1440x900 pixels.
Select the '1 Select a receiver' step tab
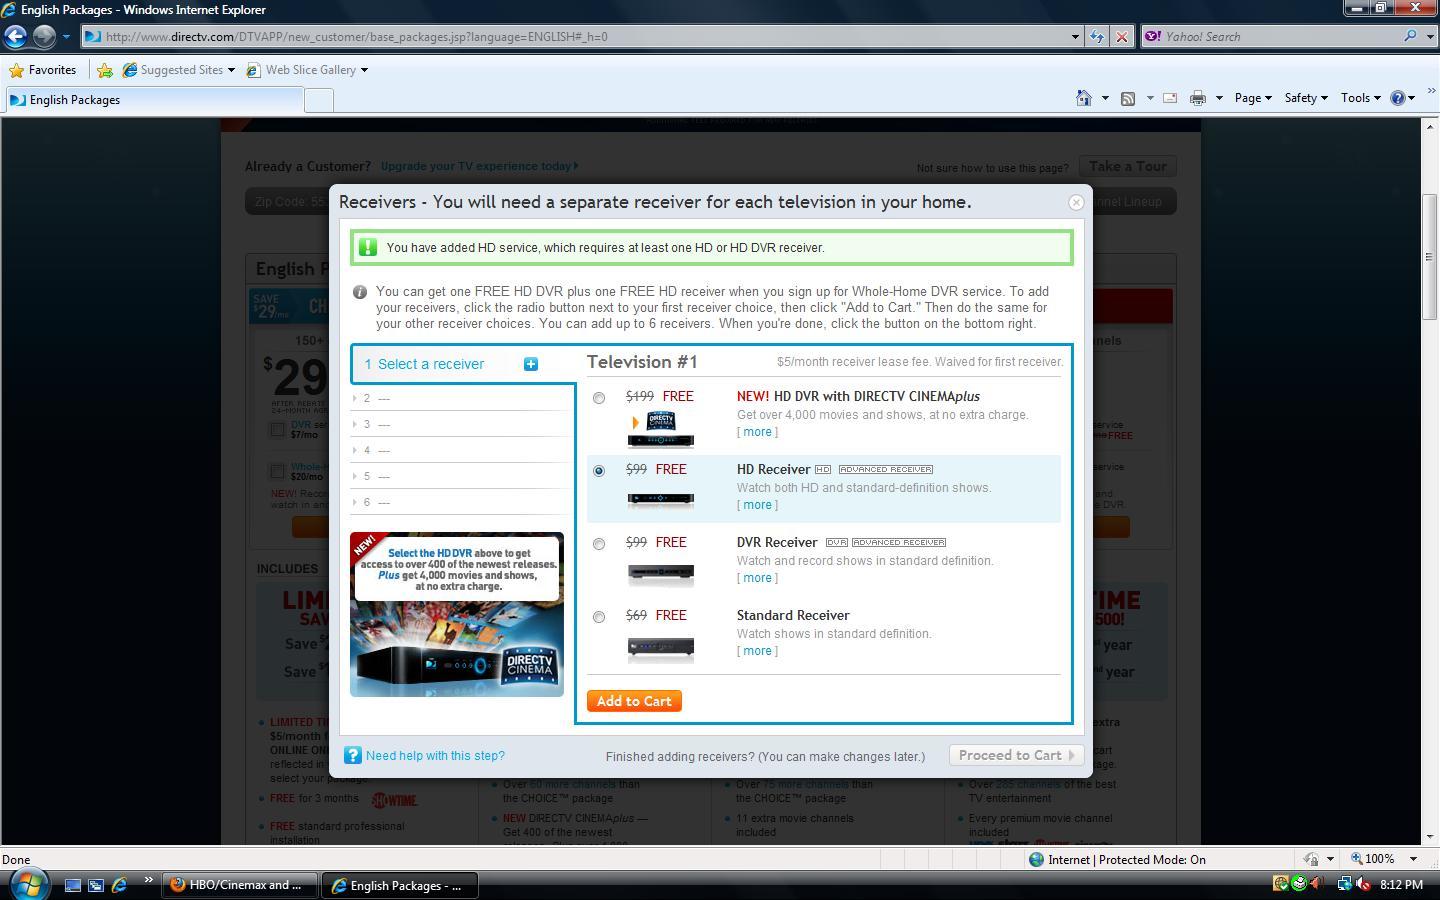(x=462, y=364)
